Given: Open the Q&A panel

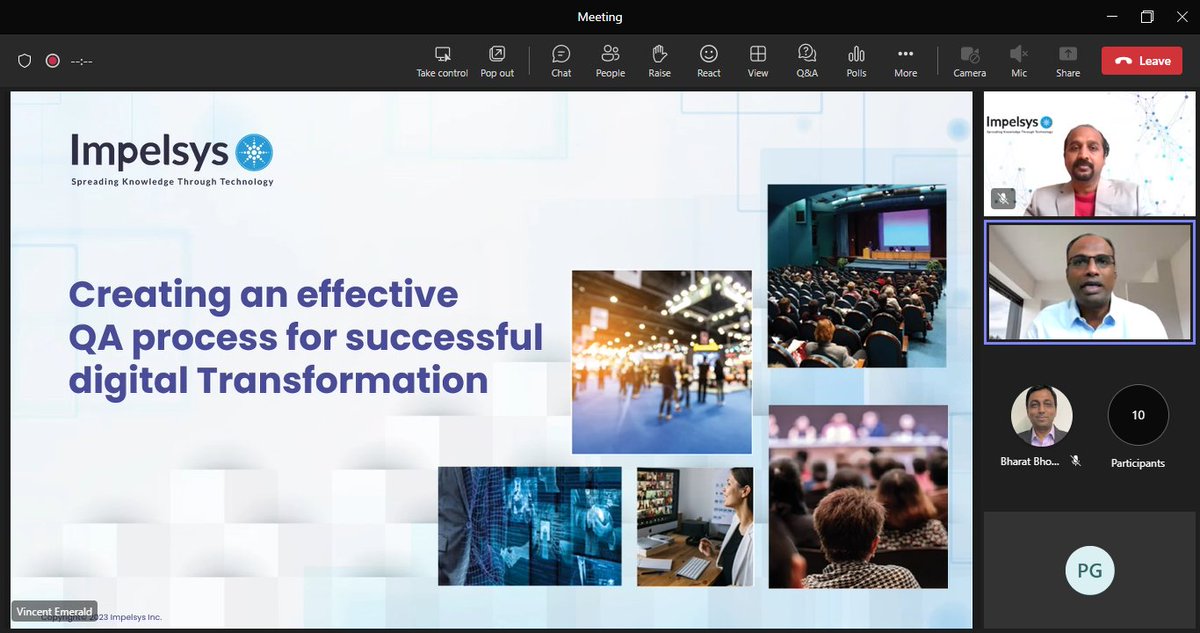Looking at the screenshot, I should [806, 60].
